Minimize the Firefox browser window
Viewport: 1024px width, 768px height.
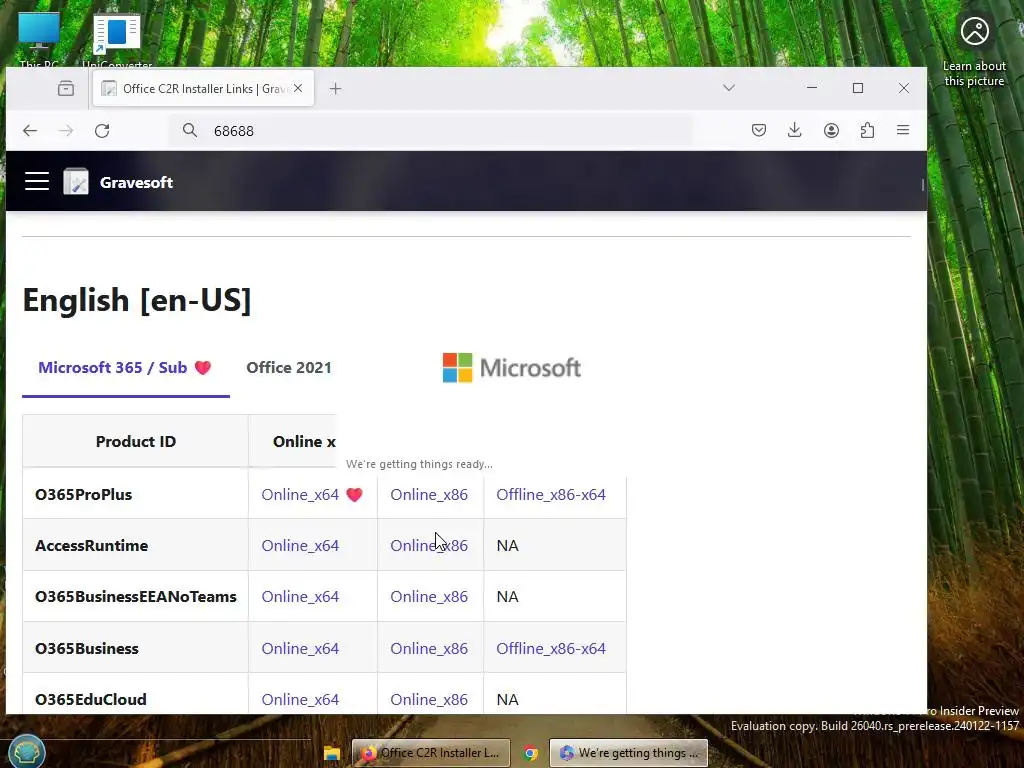coord(812,88)
